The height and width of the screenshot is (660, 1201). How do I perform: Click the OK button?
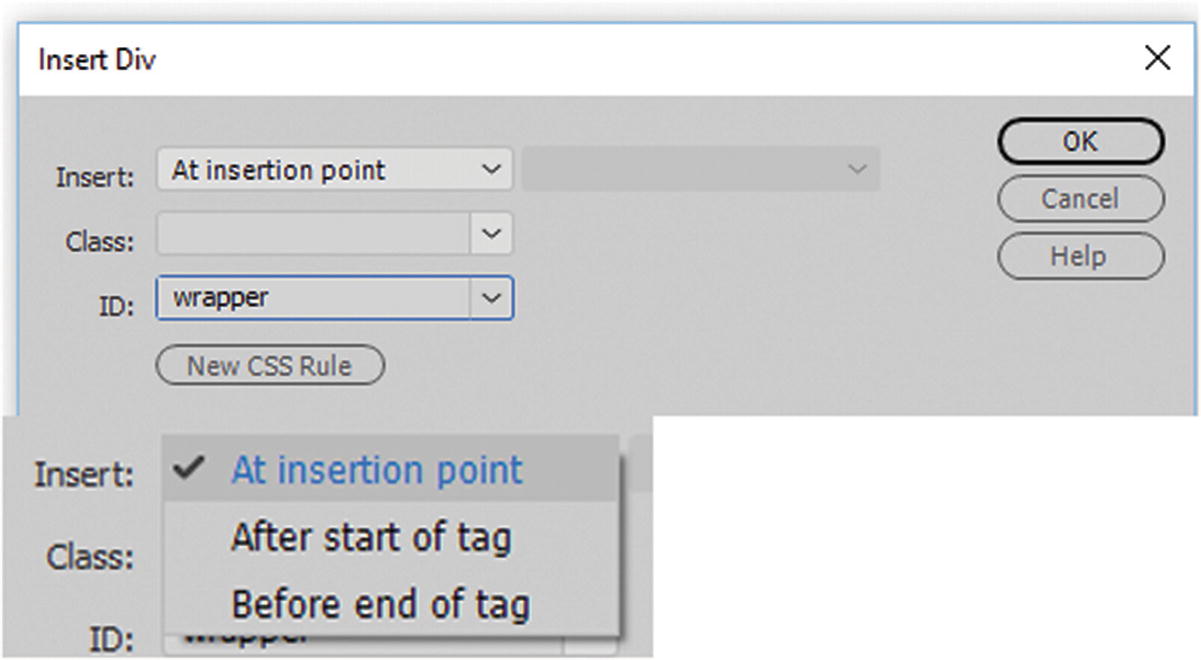1080,142
